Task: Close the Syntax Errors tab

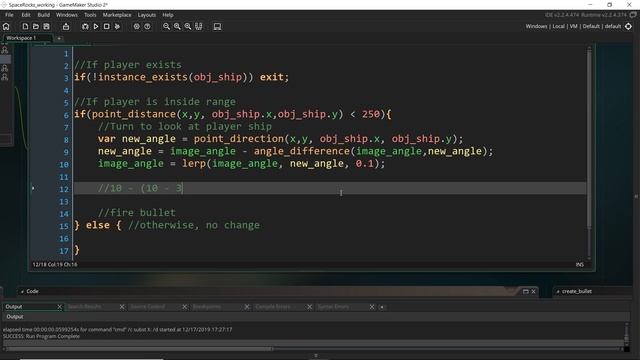Action: click(x=372, y=307)
